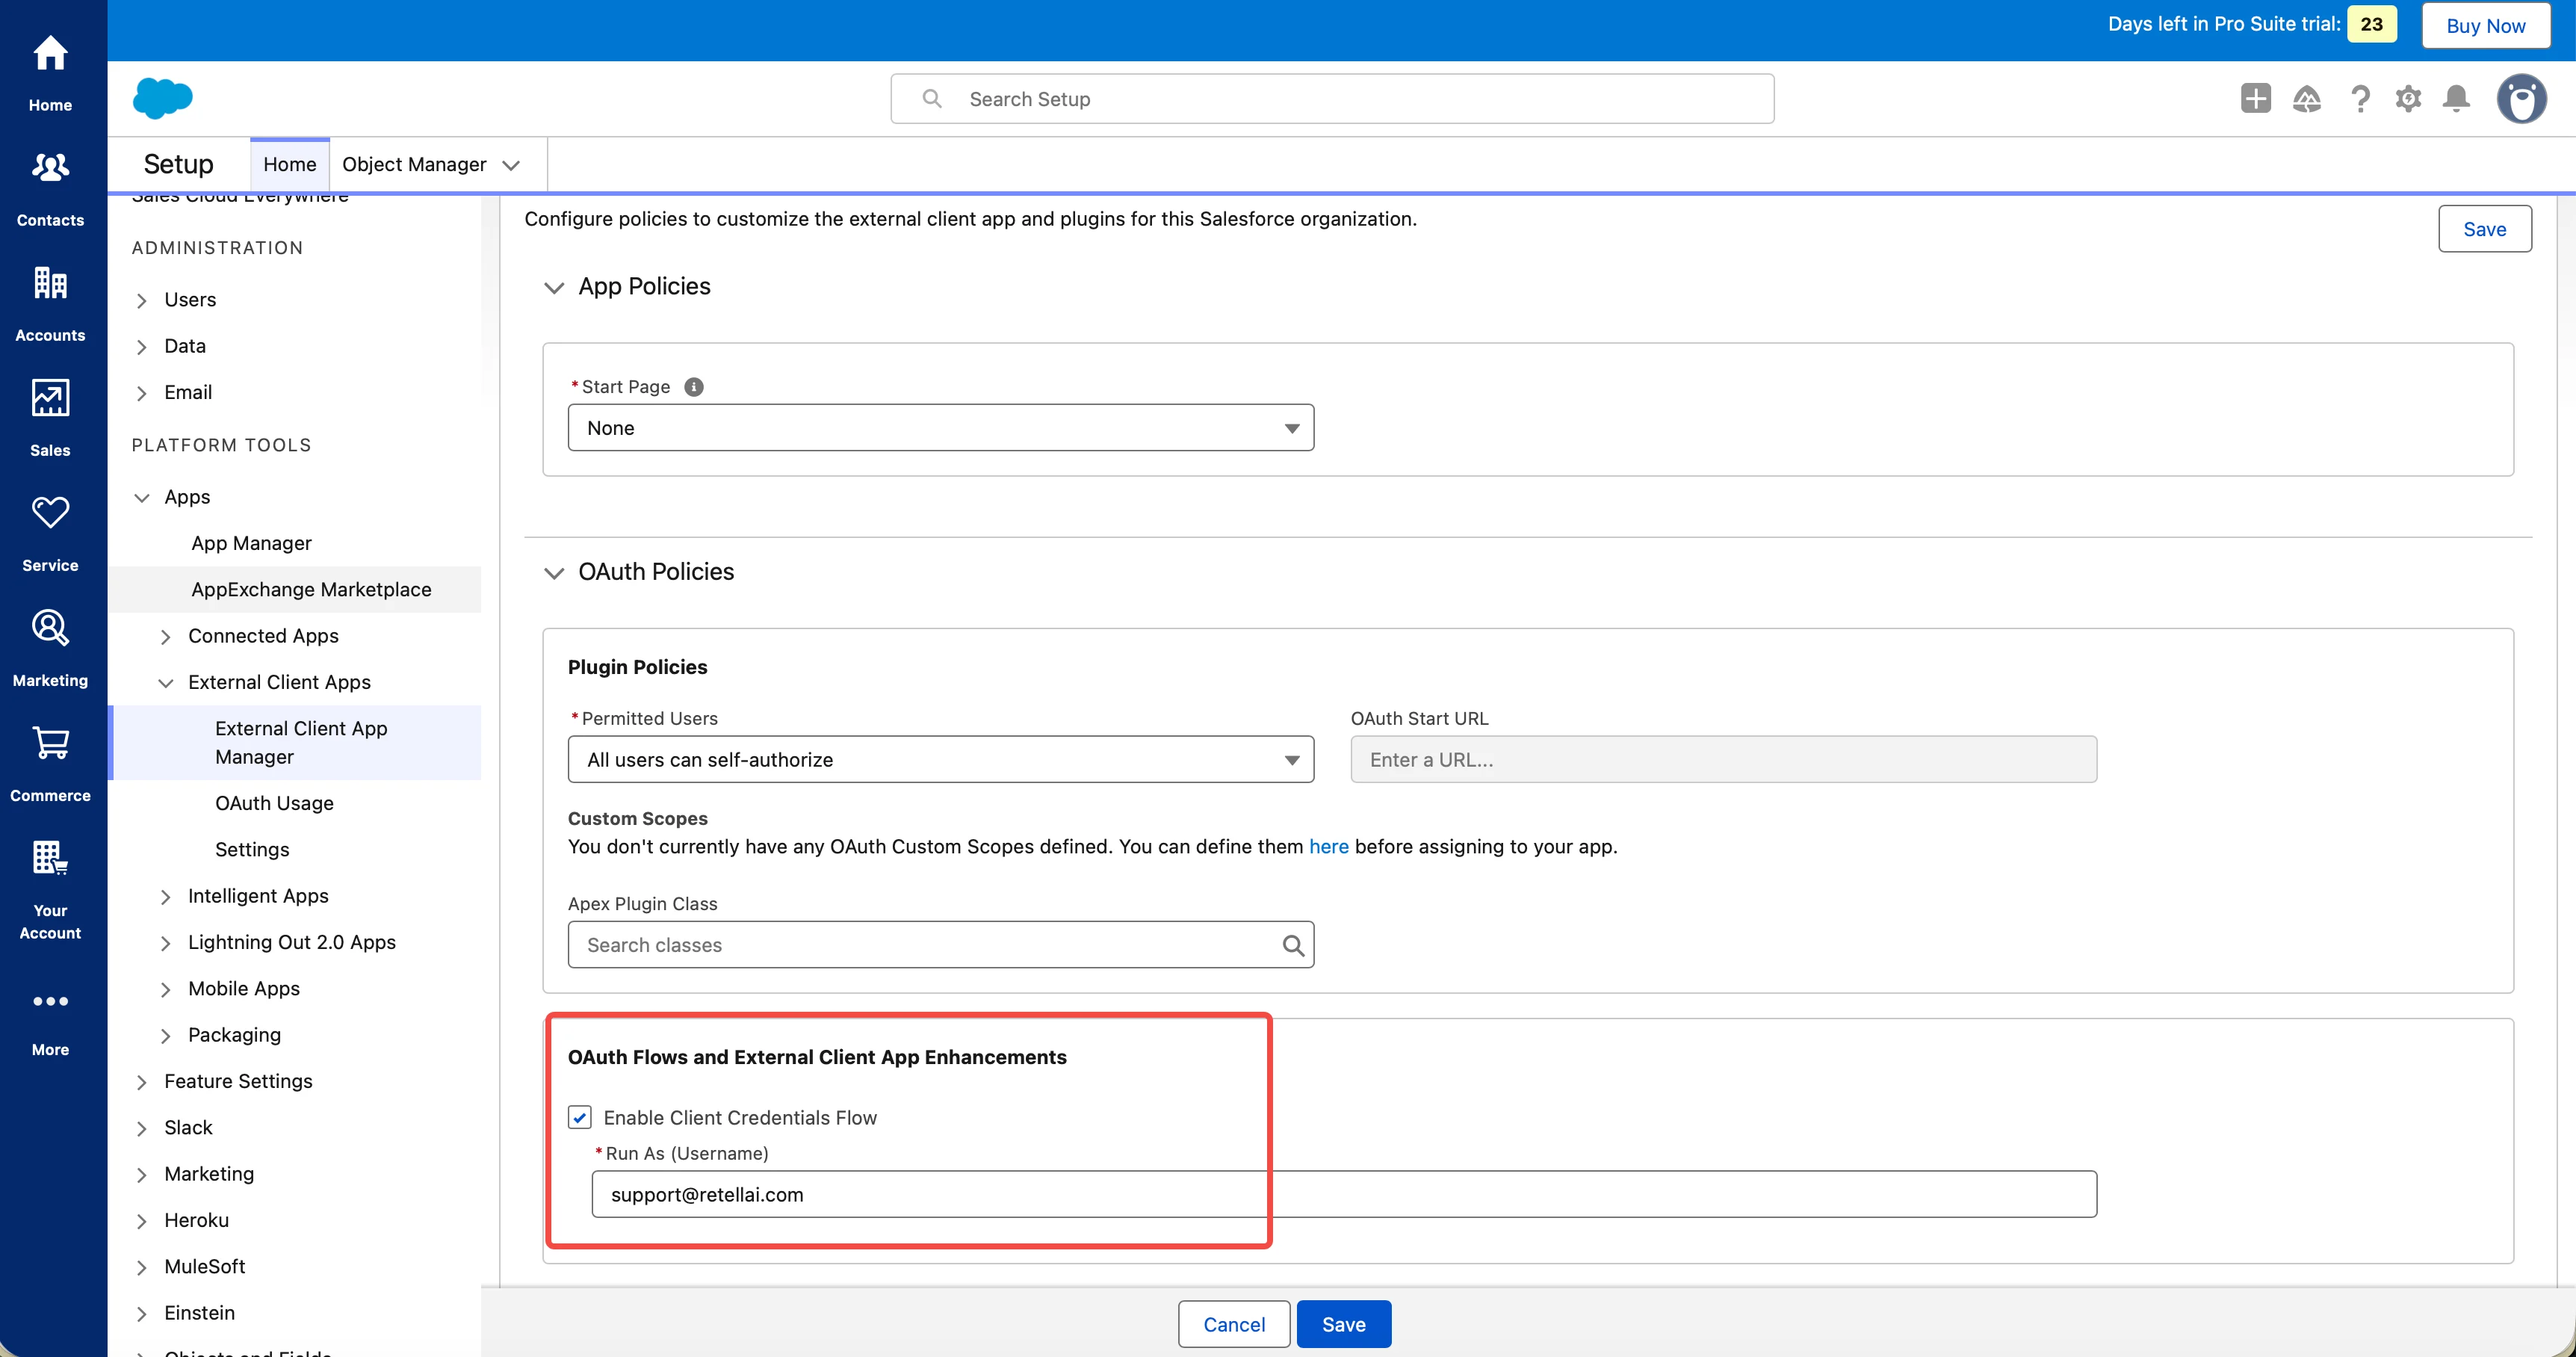Viewport: 2576px width, 1357px height.
Task: Expand Heroku in the setup tree
Action: tap(141, 1220)
